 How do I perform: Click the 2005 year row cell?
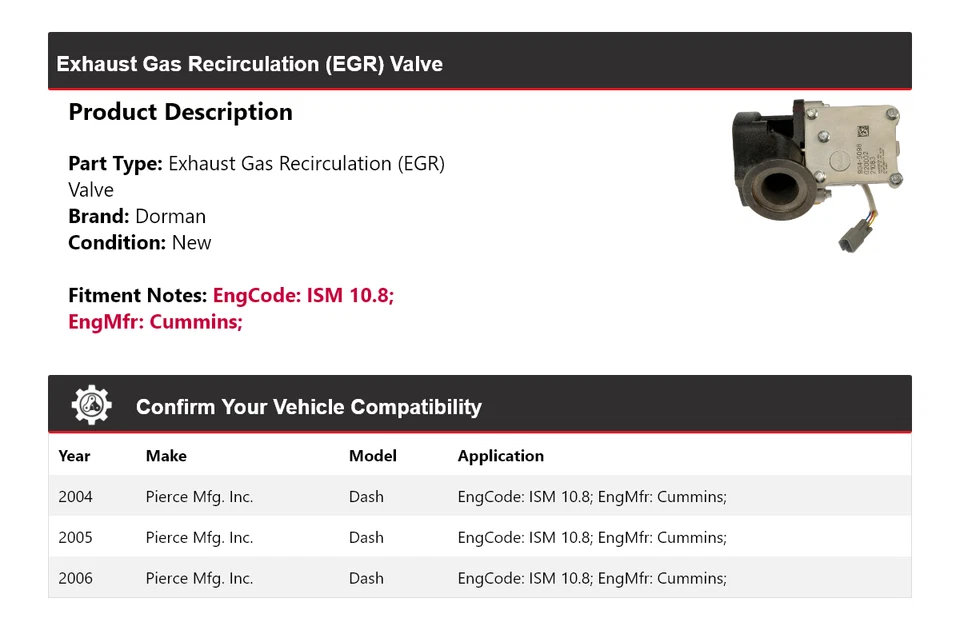pos(75,538)
